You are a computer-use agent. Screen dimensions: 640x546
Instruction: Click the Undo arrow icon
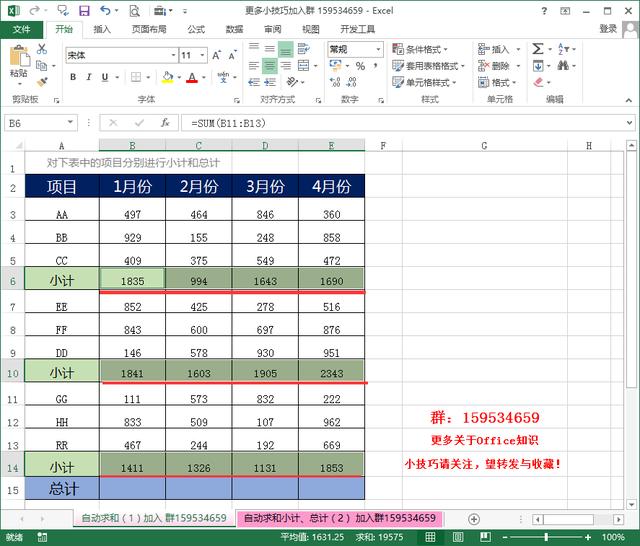106,11
